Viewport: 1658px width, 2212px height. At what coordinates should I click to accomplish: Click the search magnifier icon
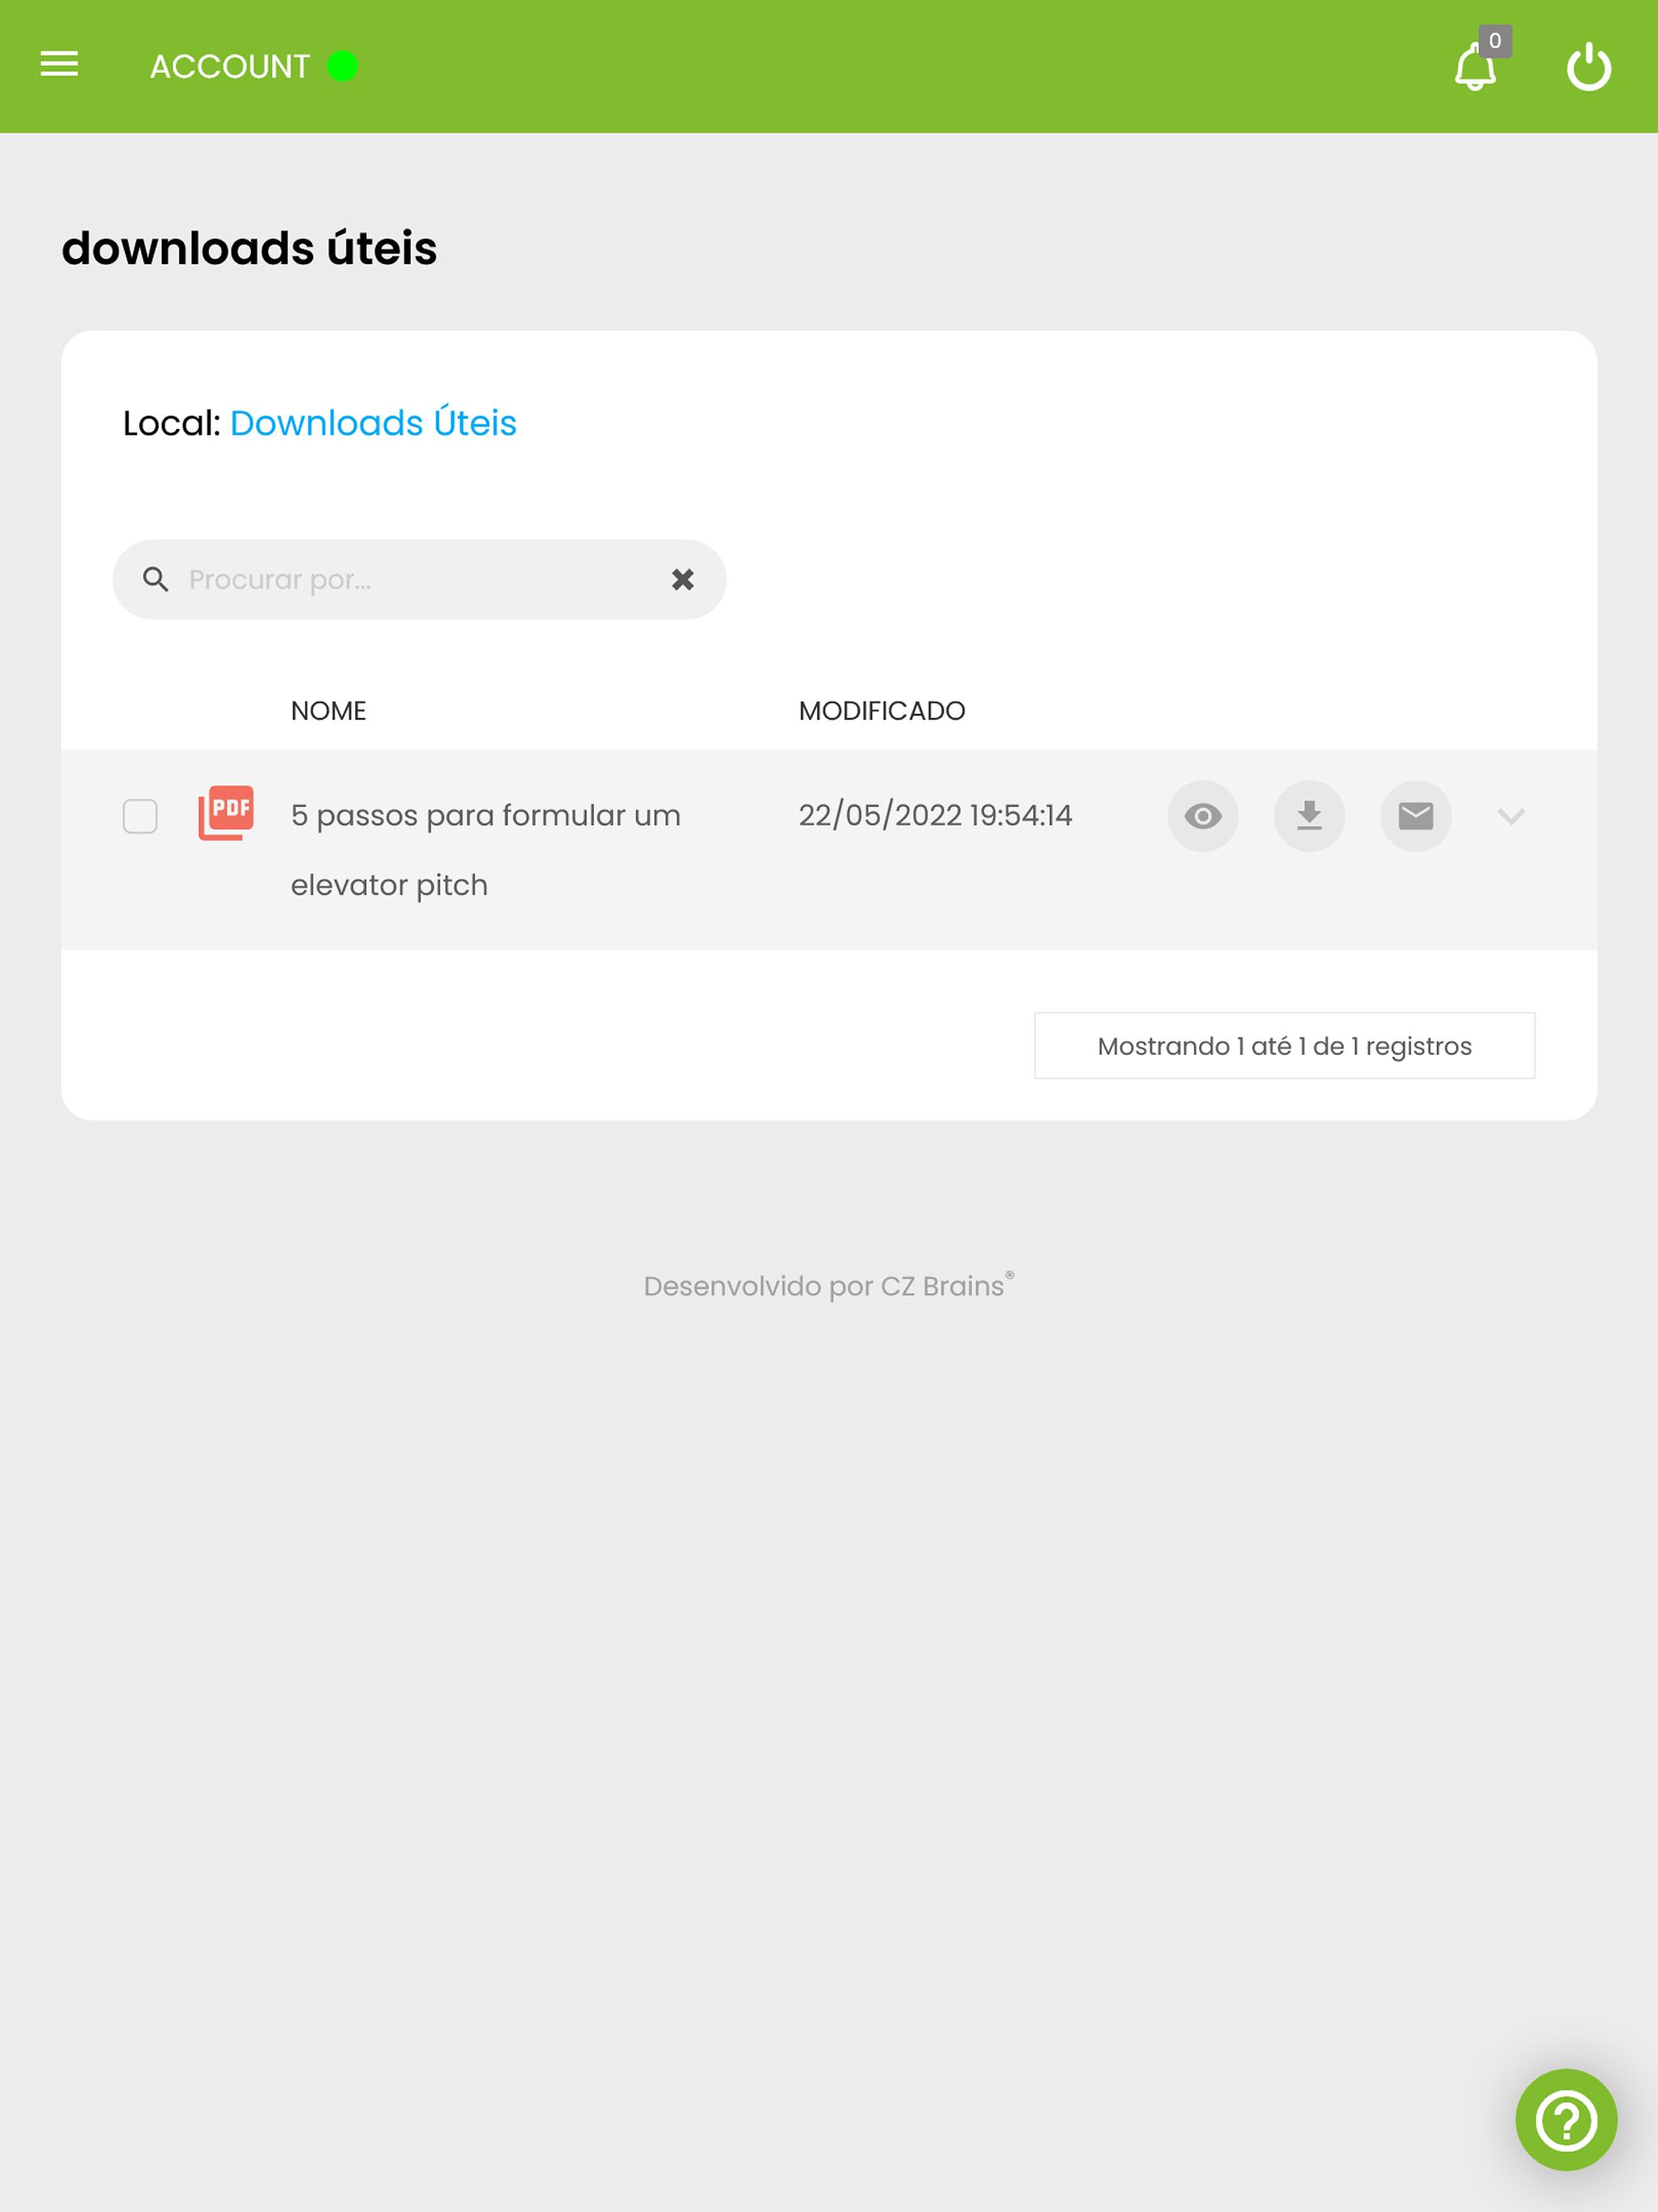click(x=156, y=579)
